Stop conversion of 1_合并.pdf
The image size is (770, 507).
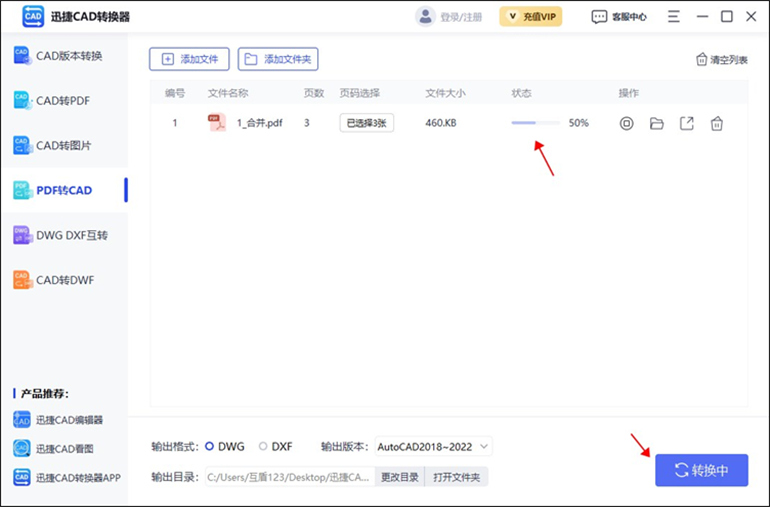pos(626,123)
